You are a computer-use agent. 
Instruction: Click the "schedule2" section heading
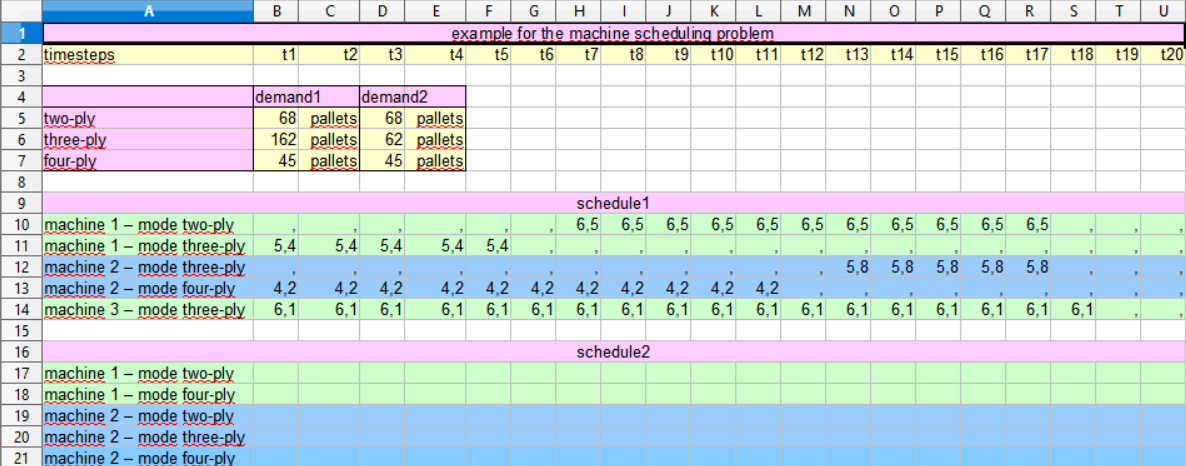tap(612, 352)
